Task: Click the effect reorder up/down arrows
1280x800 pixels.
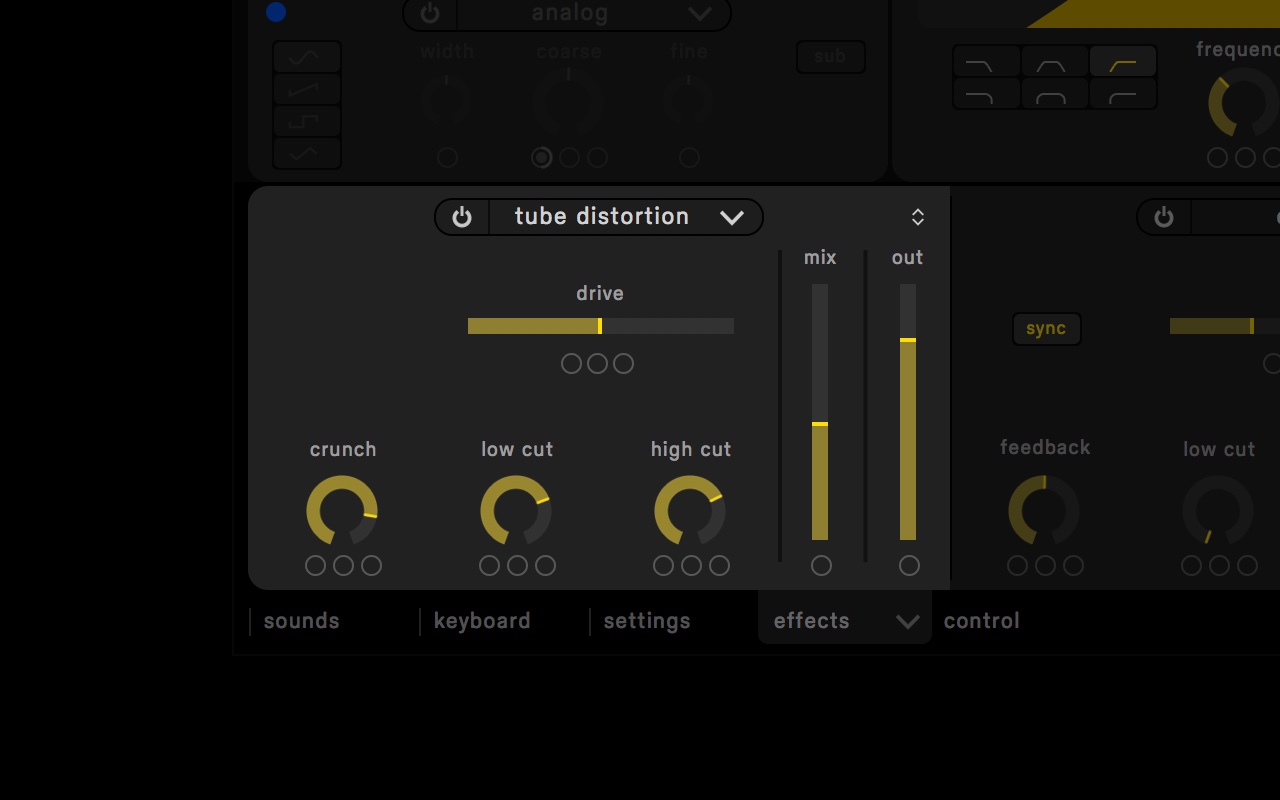Action: (917, 217)
